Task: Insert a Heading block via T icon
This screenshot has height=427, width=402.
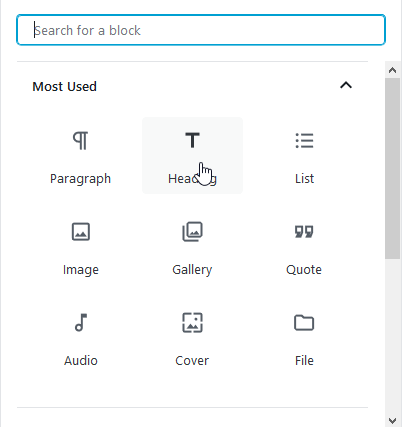Action: click(192, 140)
